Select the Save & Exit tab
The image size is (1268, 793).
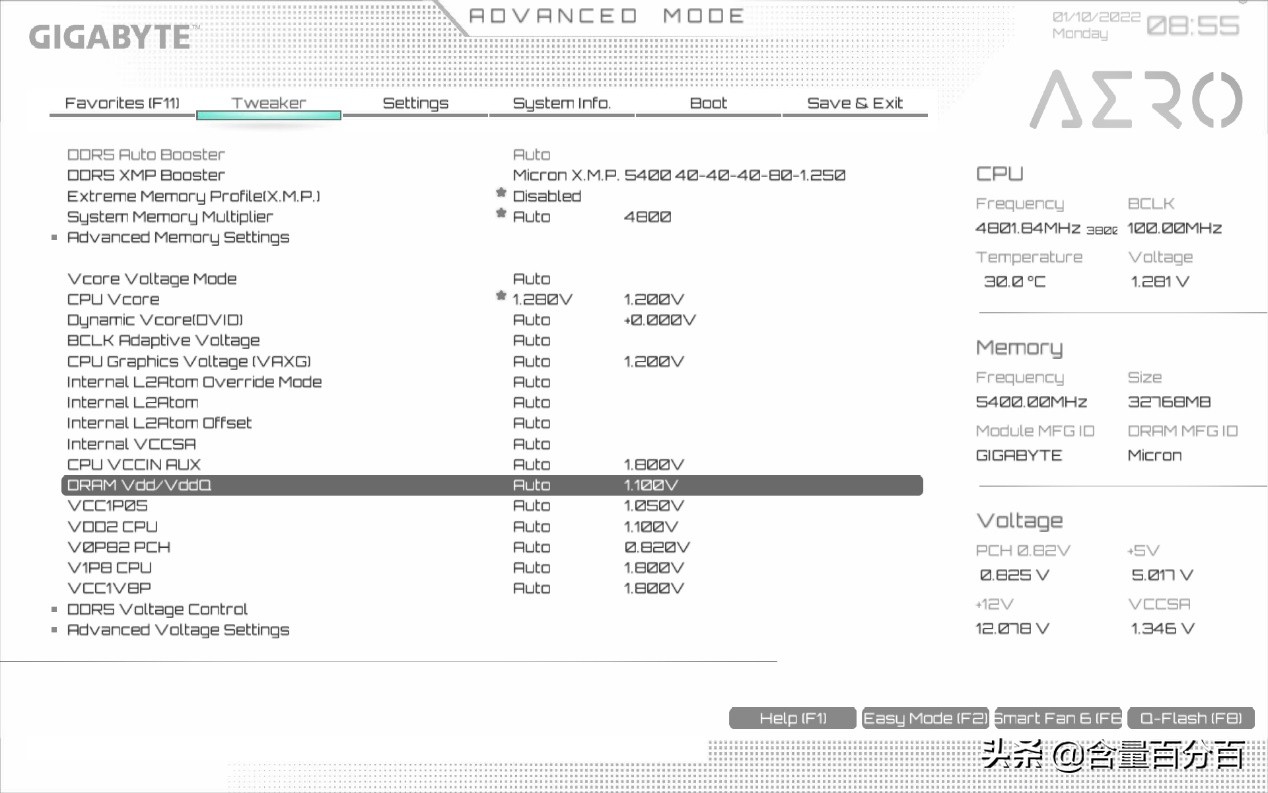click(x=855, y=103)
